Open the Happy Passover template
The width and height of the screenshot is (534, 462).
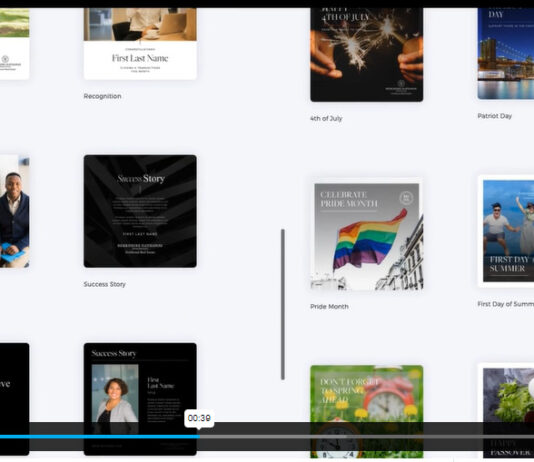(x=506, y=411)
